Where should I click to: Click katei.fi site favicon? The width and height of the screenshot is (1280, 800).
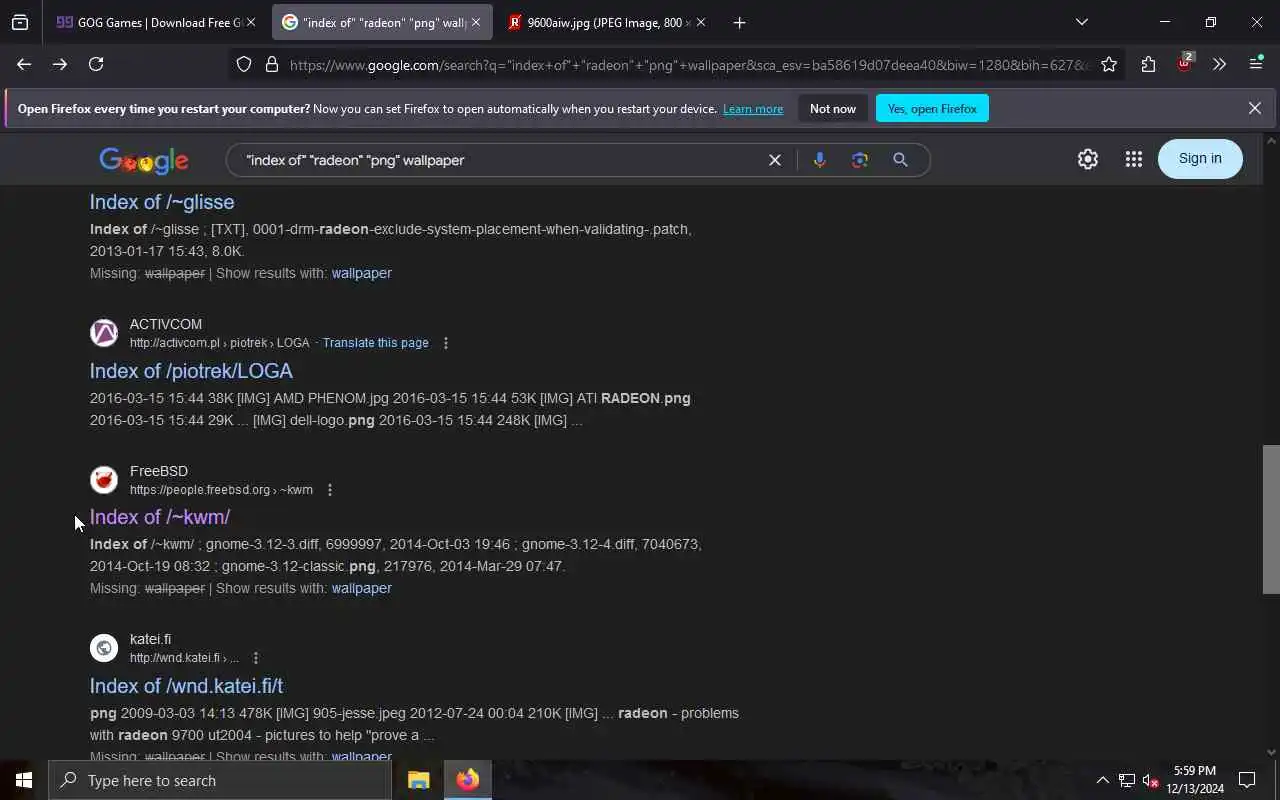[x=104, y=648]
